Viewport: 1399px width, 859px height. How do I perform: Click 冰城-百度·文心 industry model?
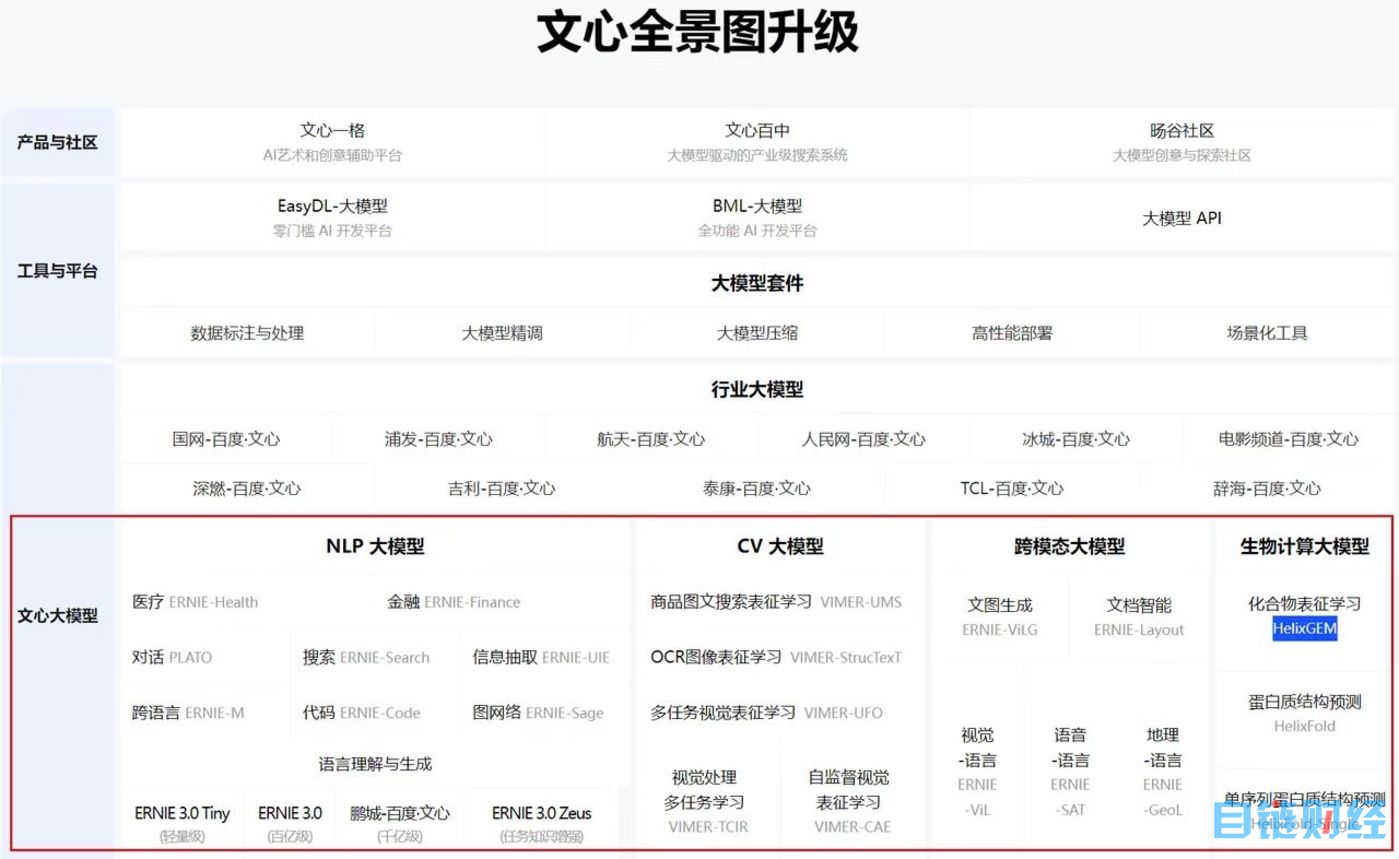pos(1076,439)
